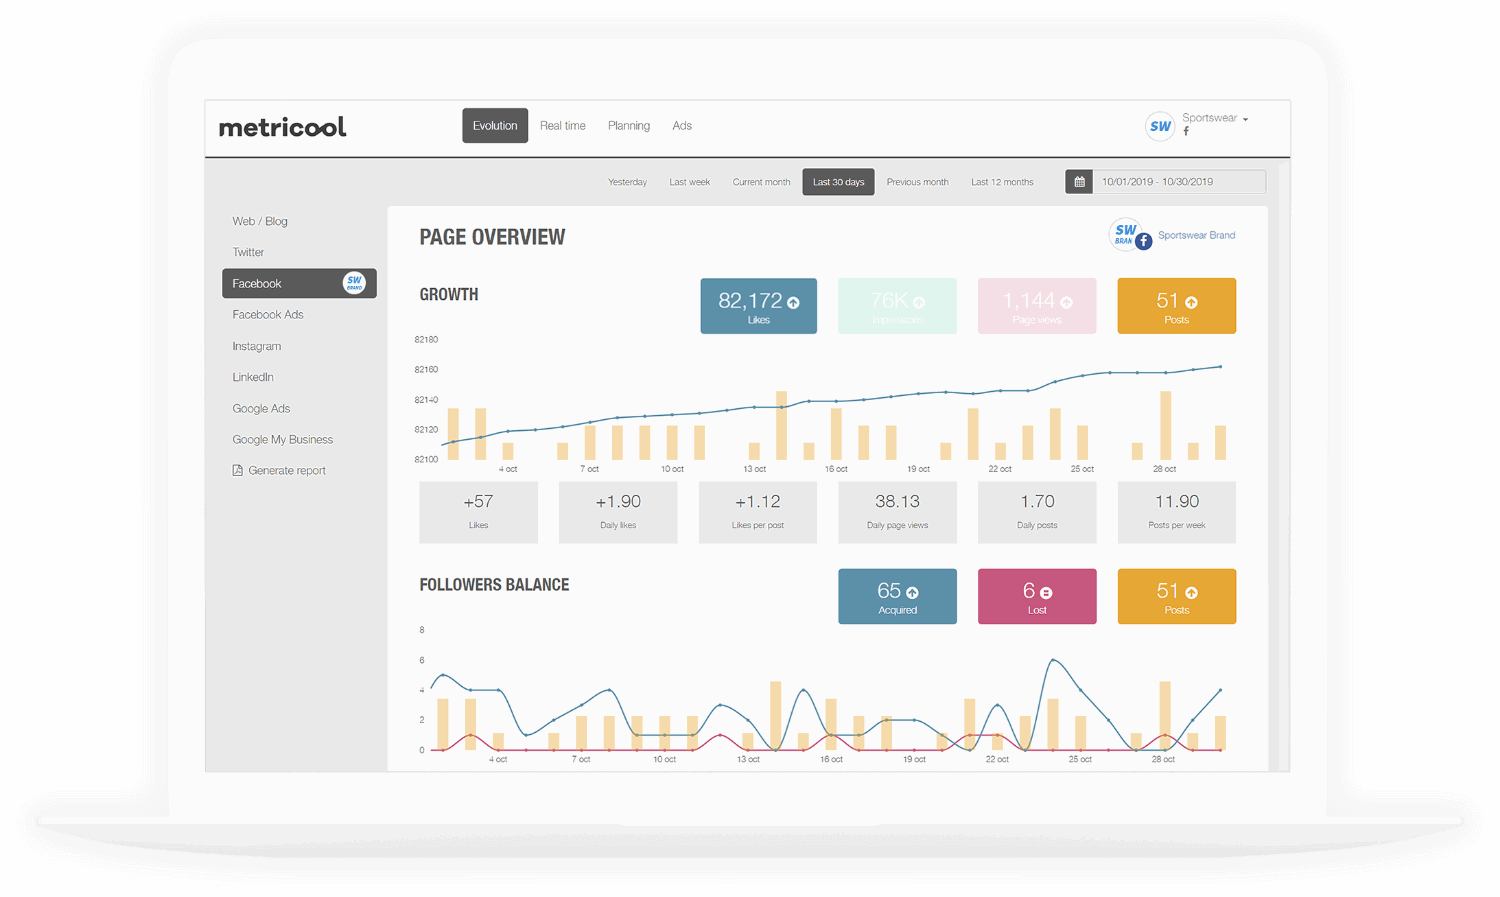Image resolution: width=1500 pixels, height=897 pixels.
Task: Select the Last week date range
Action: click(x=689, y=182)
